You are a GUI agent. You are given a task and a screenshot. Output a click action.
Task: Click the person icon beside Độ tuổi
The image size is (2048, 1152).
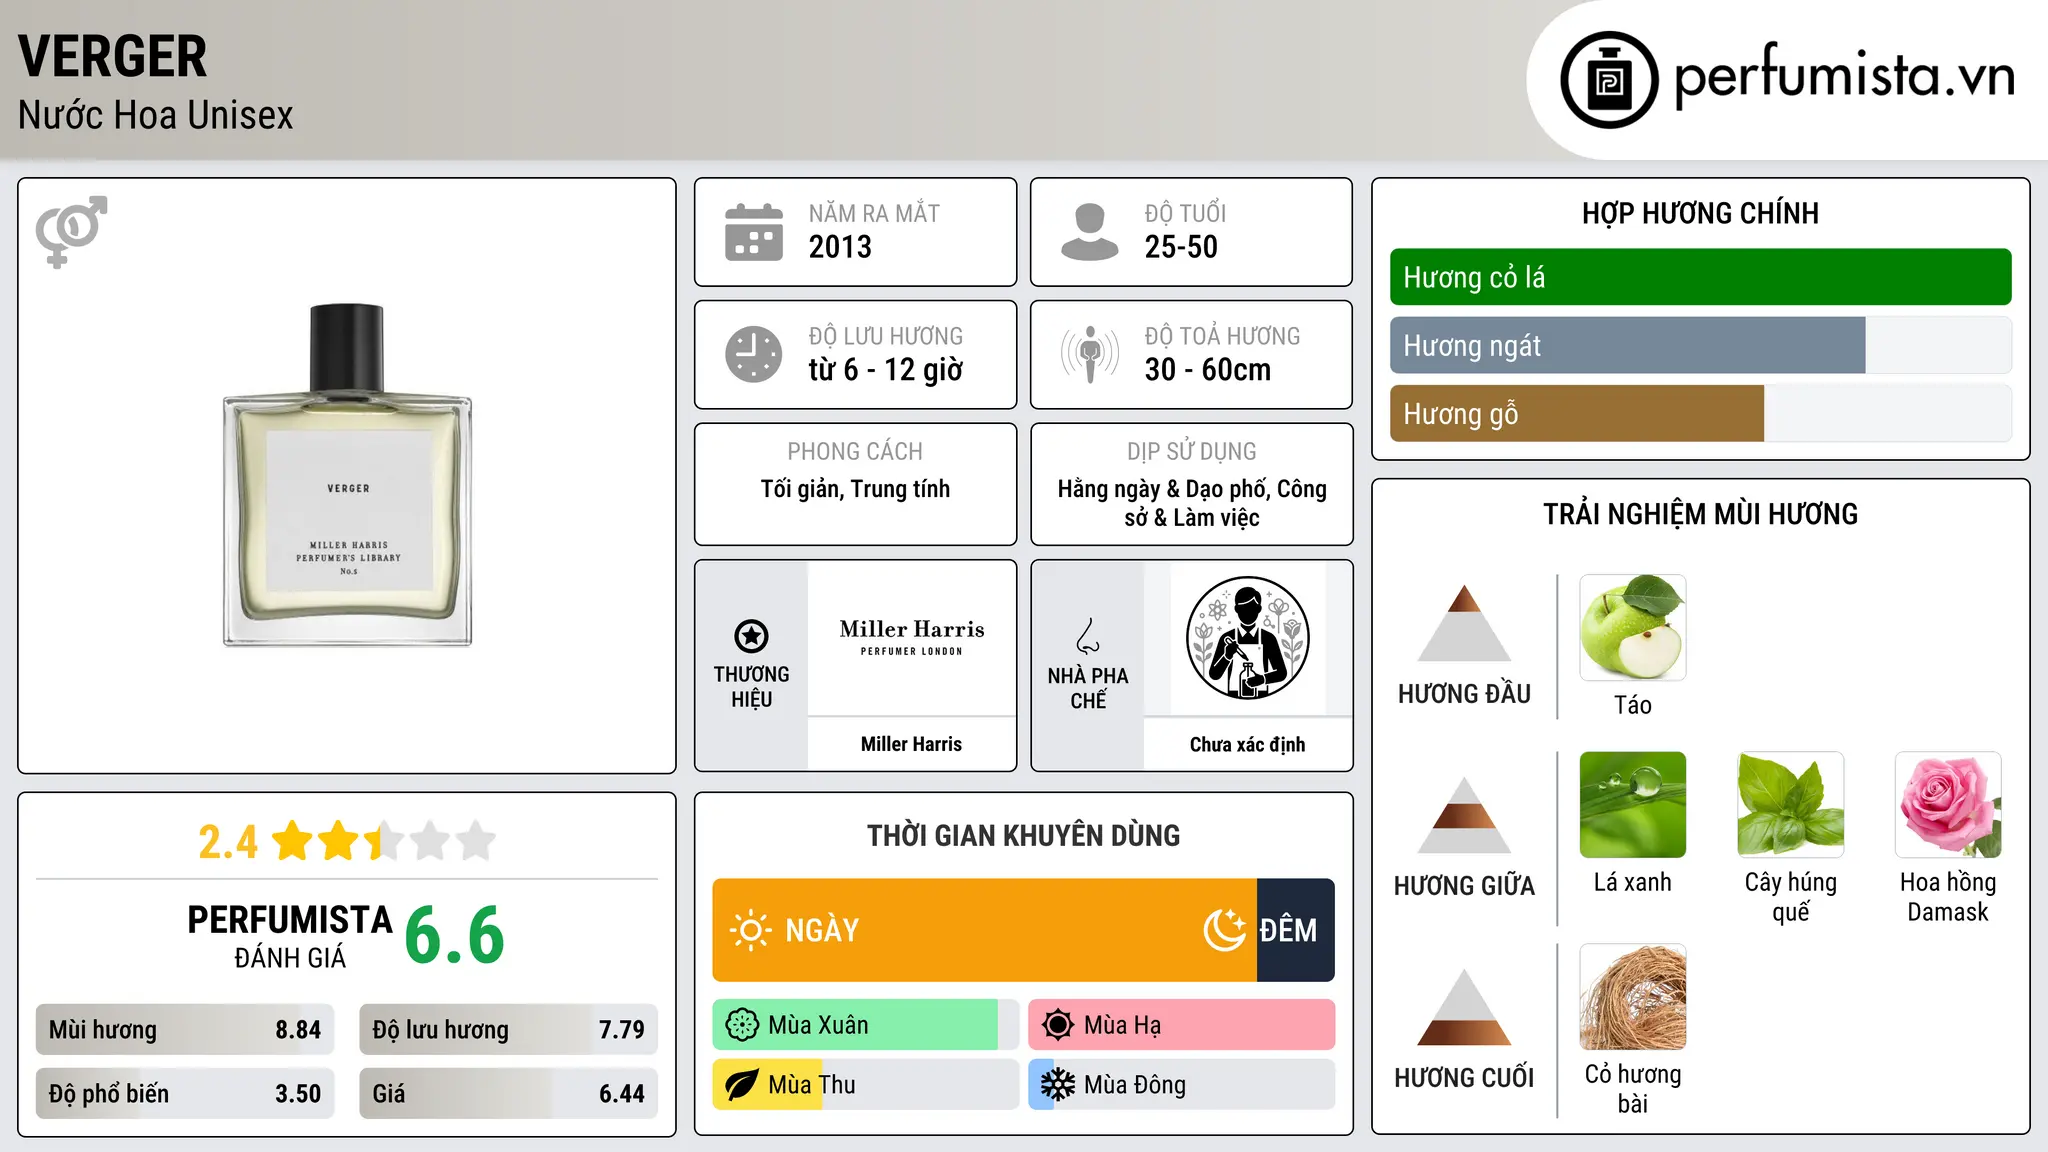point(1089,232)
